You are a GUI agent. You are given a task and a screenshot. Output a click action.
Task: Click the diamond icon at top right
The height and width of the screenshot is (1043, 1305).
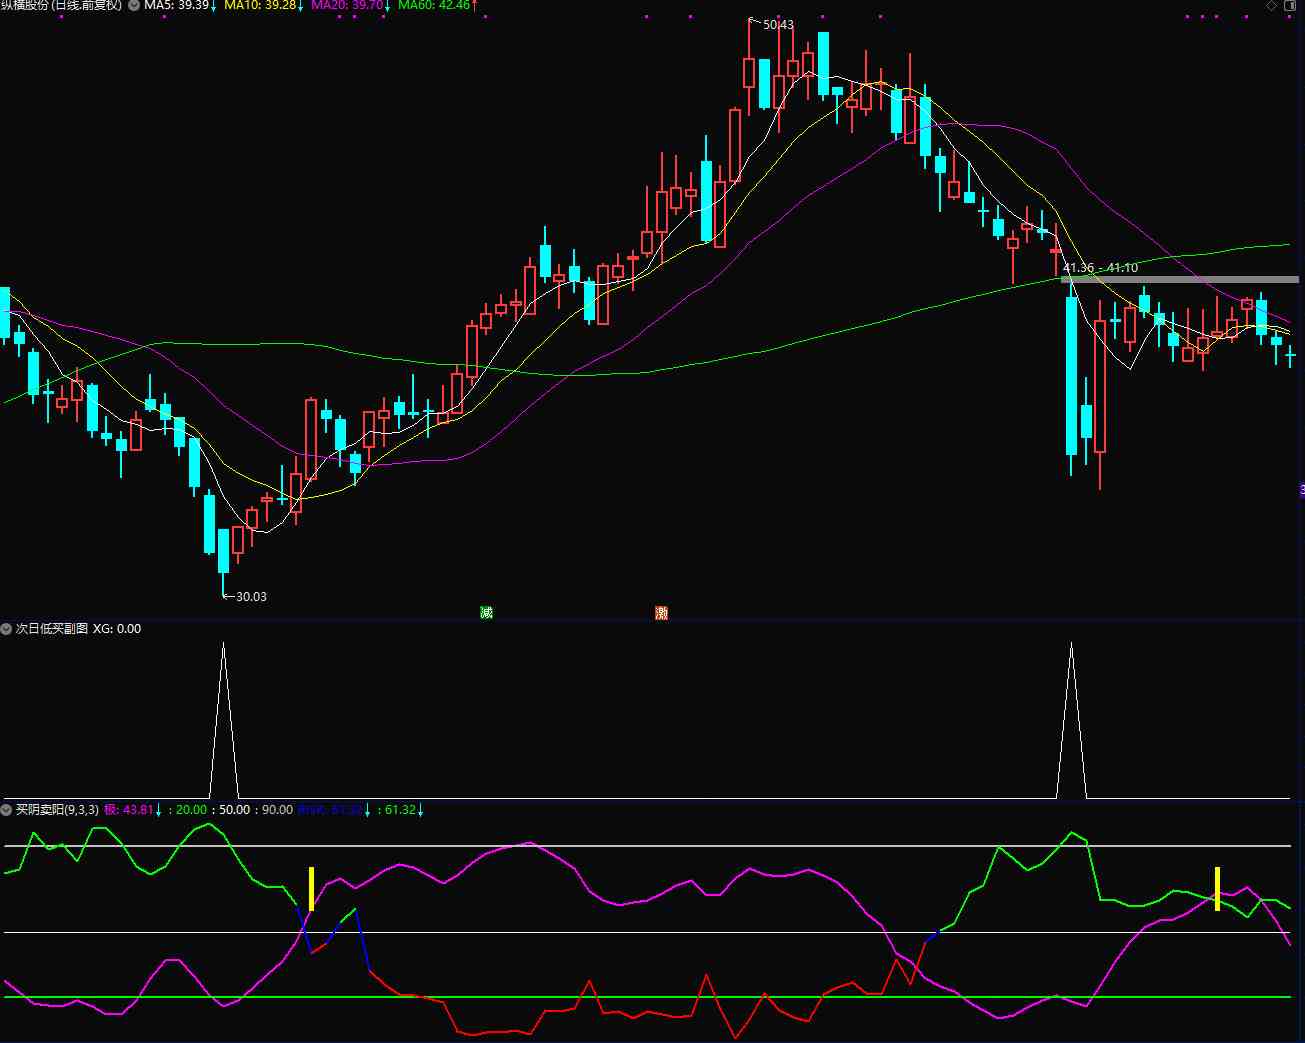click(x=1271, y=5)
